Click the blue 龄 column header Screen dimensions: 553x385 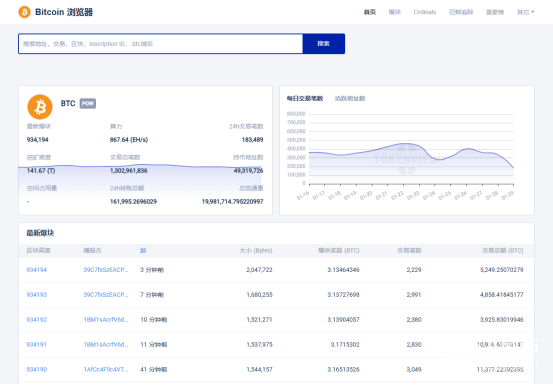143,250
